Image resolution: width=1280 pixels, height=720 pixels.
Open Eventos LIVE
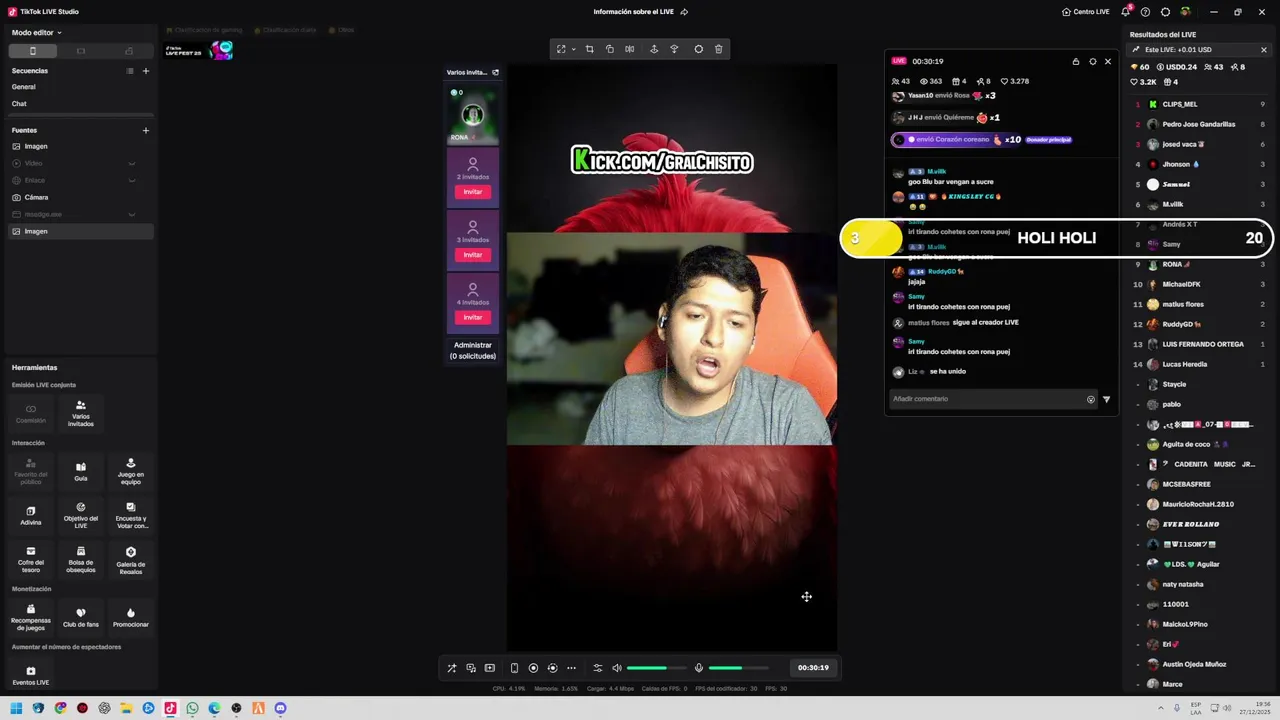pos(31,676)
